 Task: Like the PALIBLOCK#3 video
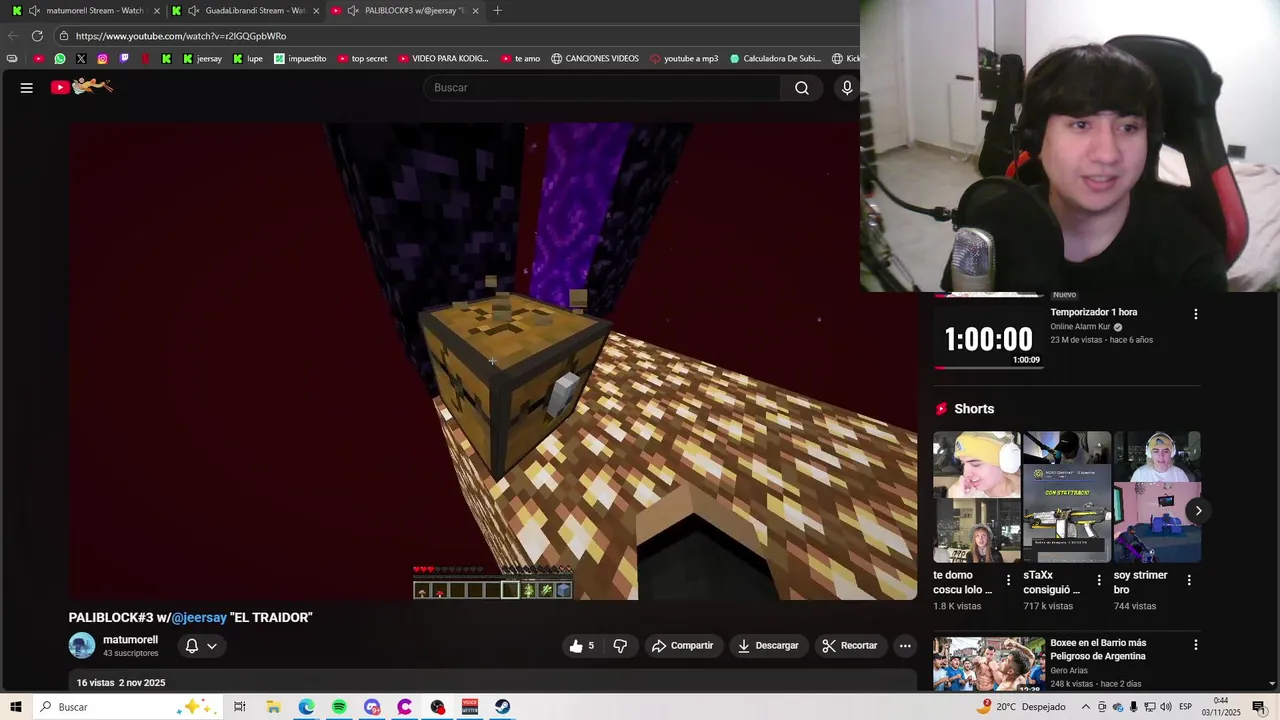(582, 646)
